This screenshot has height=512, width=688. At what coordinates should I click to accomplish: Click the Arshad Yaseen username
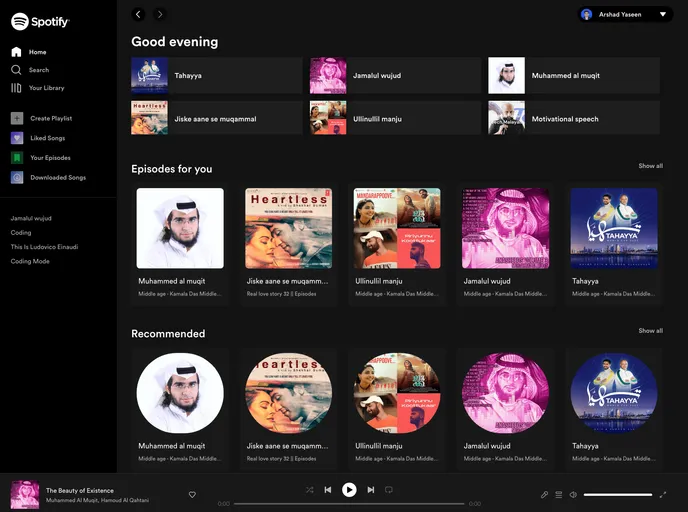(x=620, y=14)
